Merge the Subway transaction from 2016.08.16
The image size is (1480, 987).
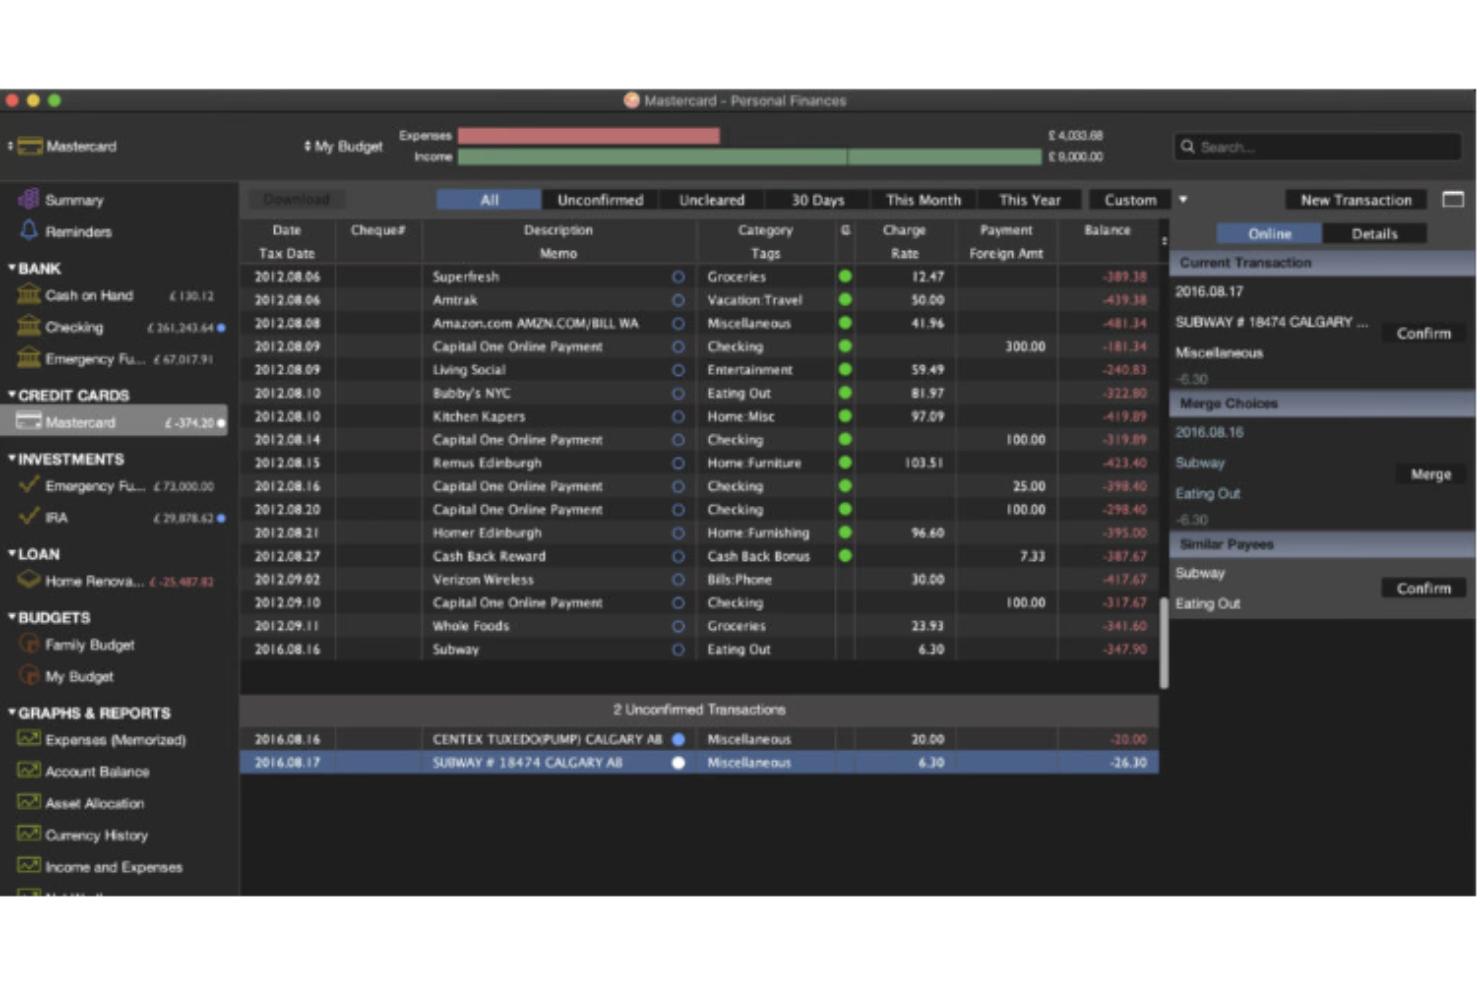(x=1429, y=474)
